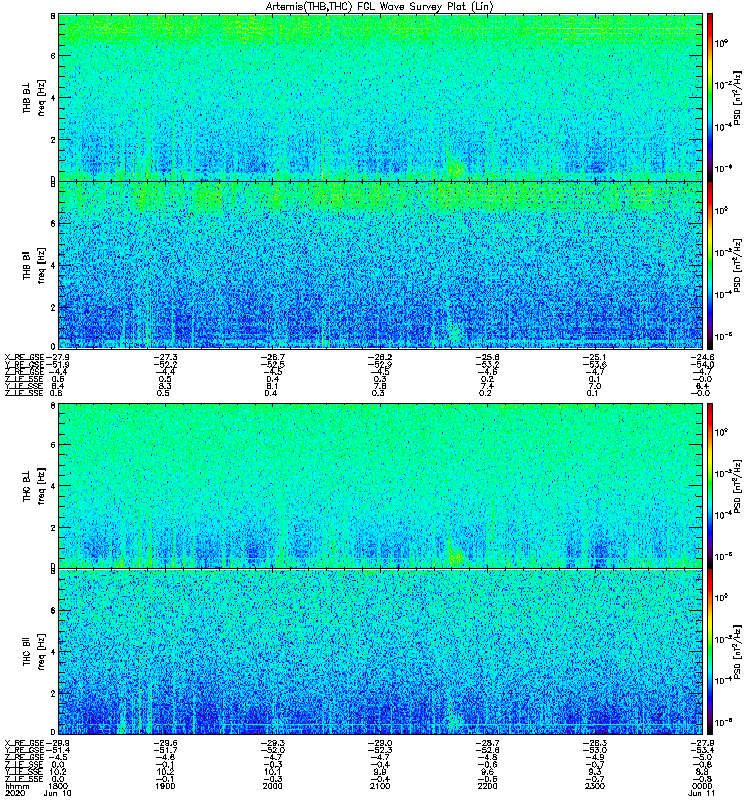This screenshot has width=750, height=800.
Task: Click inside the THC B⊥ spectrogram panel
Action: 380,486
